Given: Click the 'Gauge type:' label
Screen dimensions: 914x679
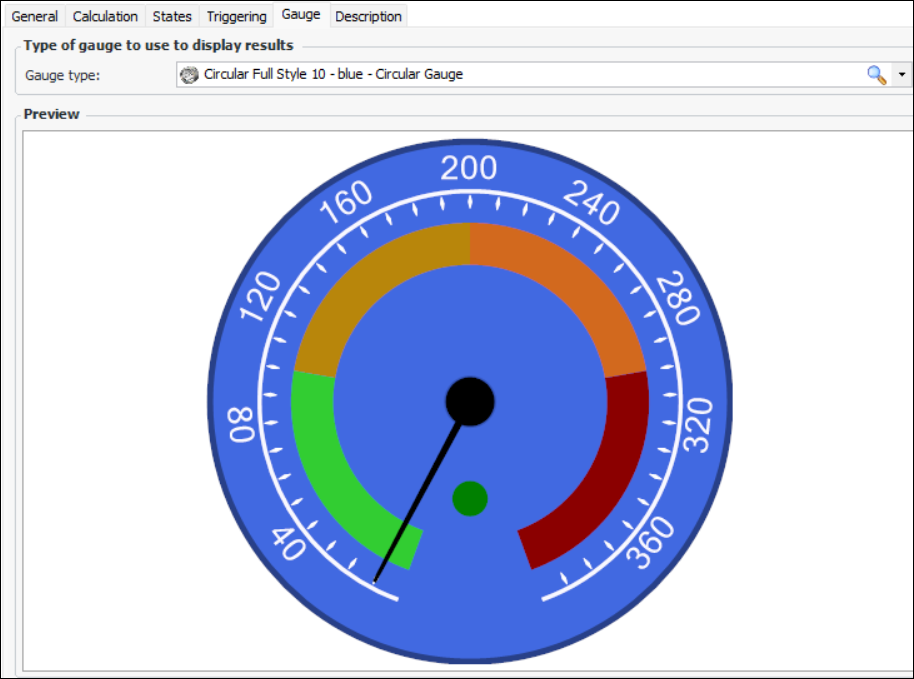Looking at the screenshot, I should click(x=62, y=75).
